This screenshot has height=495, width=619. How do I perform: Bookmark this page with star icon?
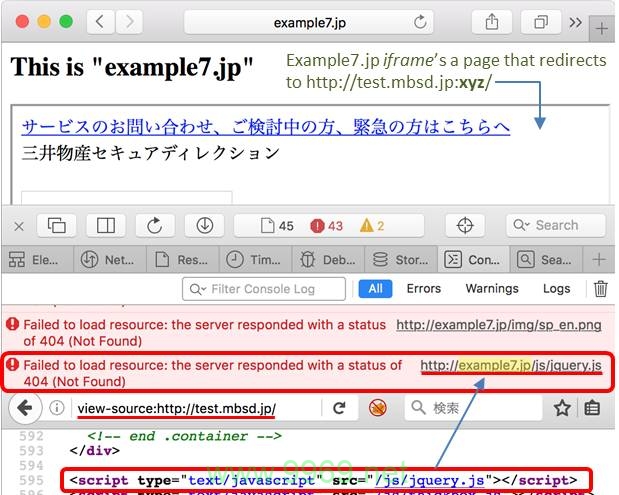pos(562,408)
